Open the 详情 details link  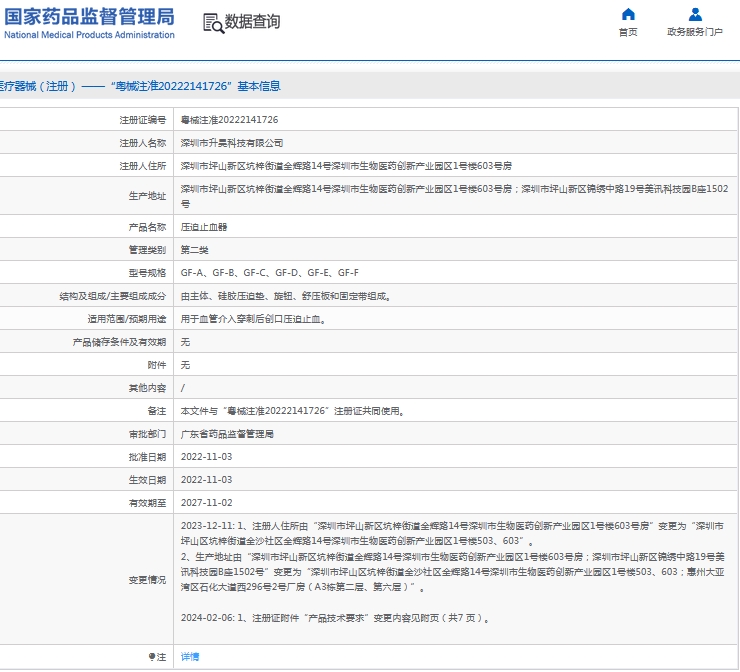190,656
